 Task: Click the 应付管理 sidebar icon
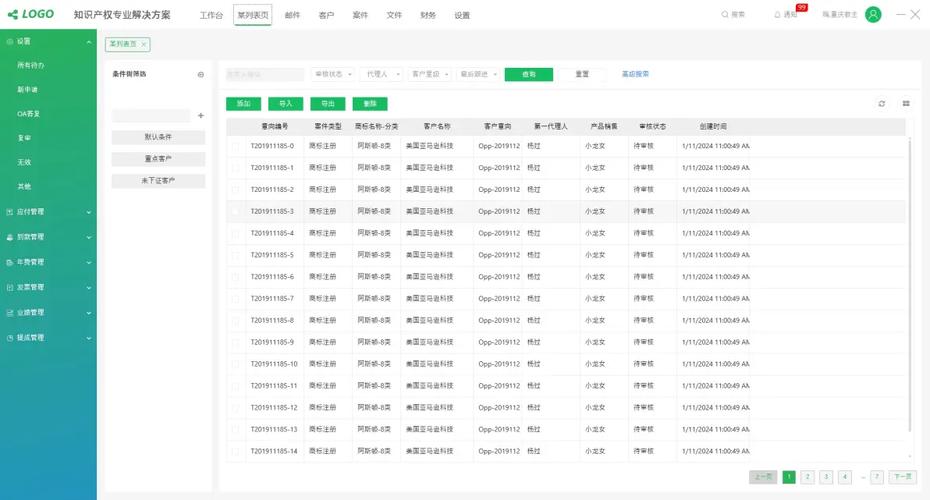coord(9,212)
